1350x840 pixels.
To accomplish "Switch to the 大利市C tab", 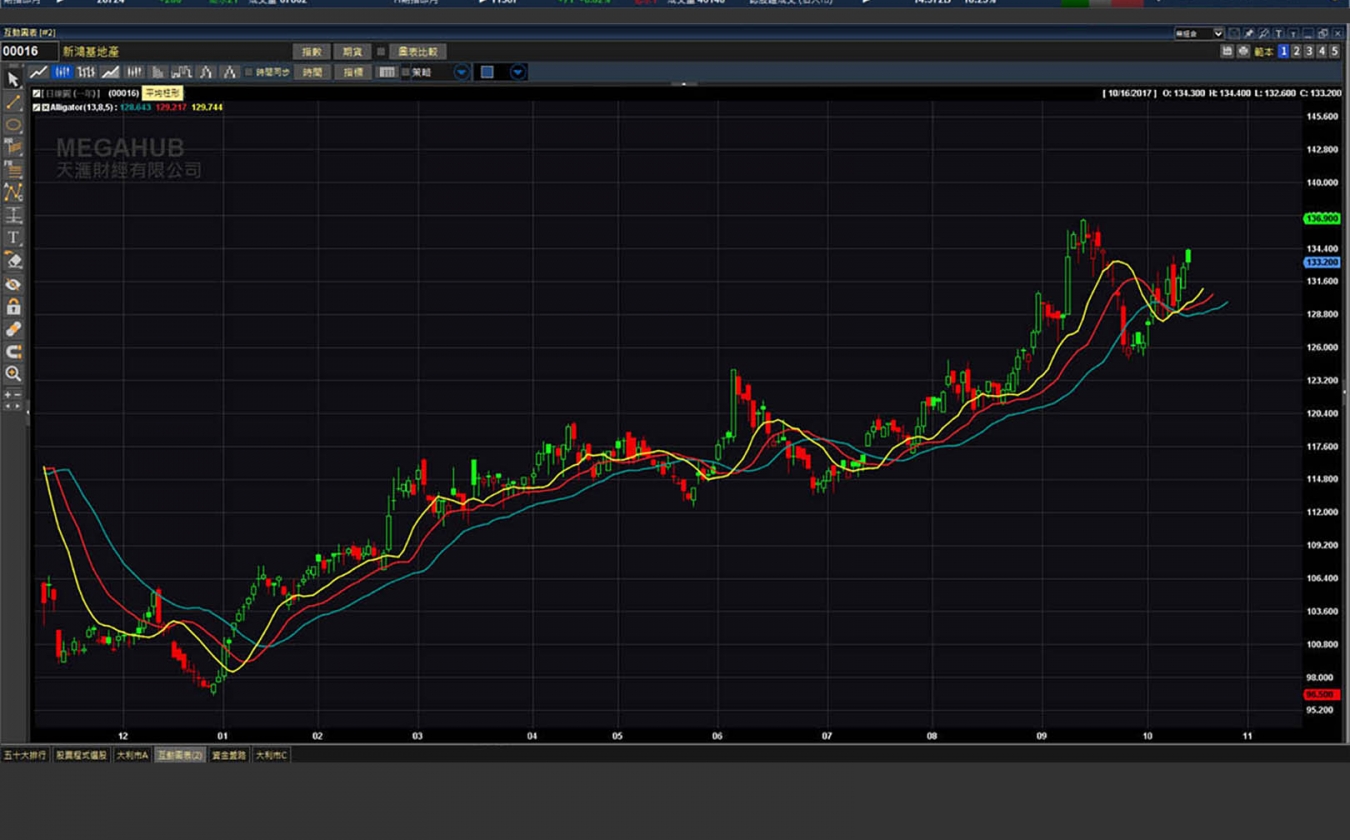I will [271, 755].
